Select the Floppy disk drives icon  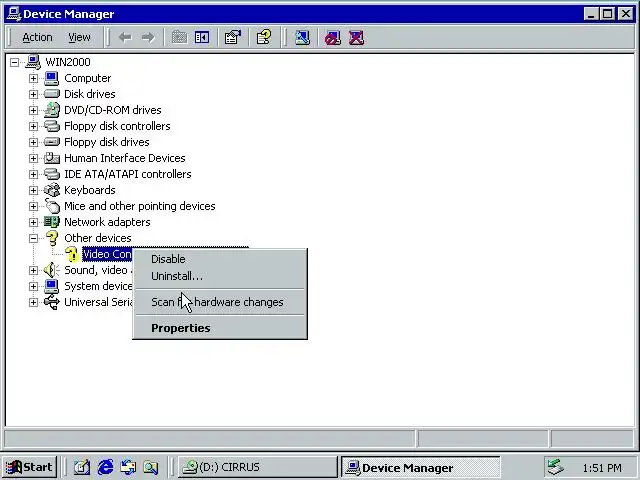[x=51, y=142]
